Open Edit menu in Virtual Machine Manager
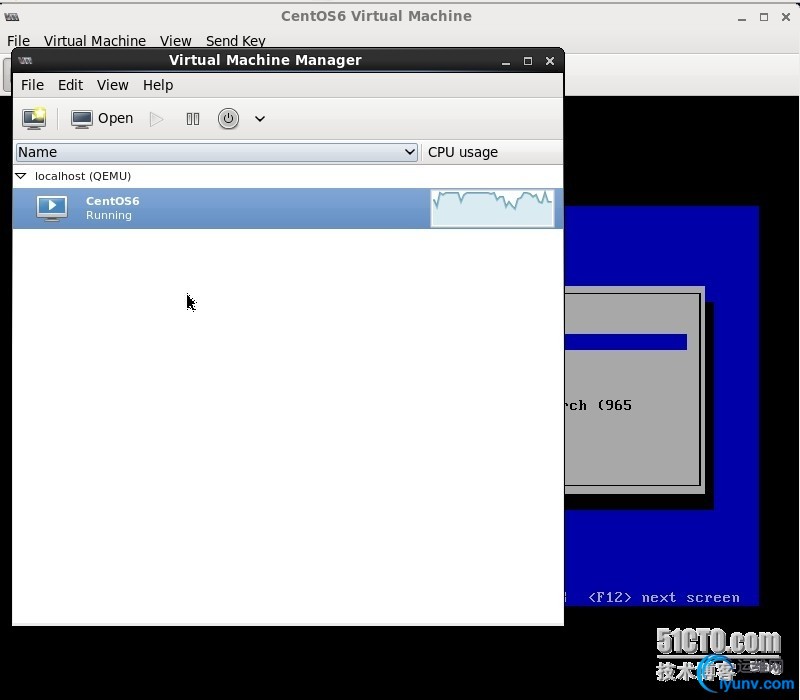 coord(70,85)
